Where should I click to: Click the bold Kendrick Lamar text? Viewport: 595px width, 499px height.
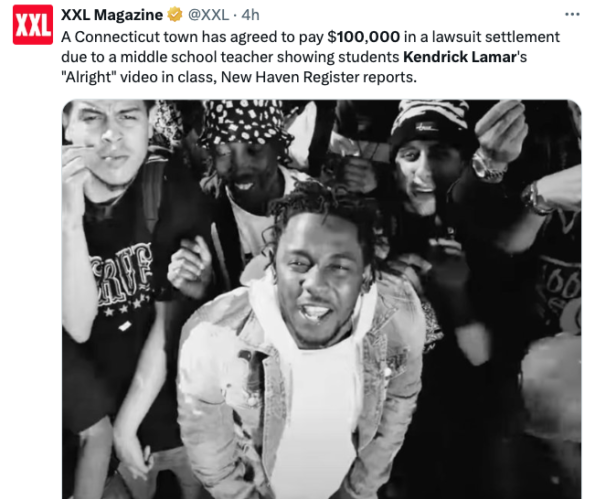click(x=460, y=57)
